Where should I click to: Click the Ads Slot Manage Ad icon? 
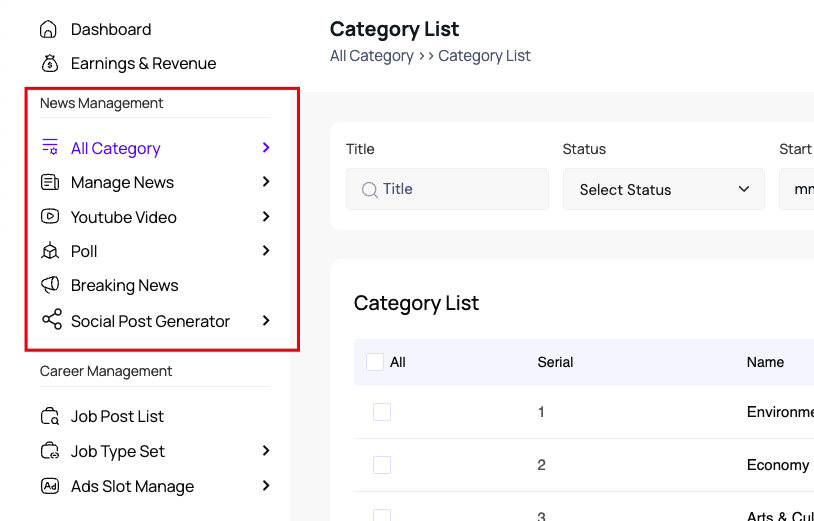(50, 486)
